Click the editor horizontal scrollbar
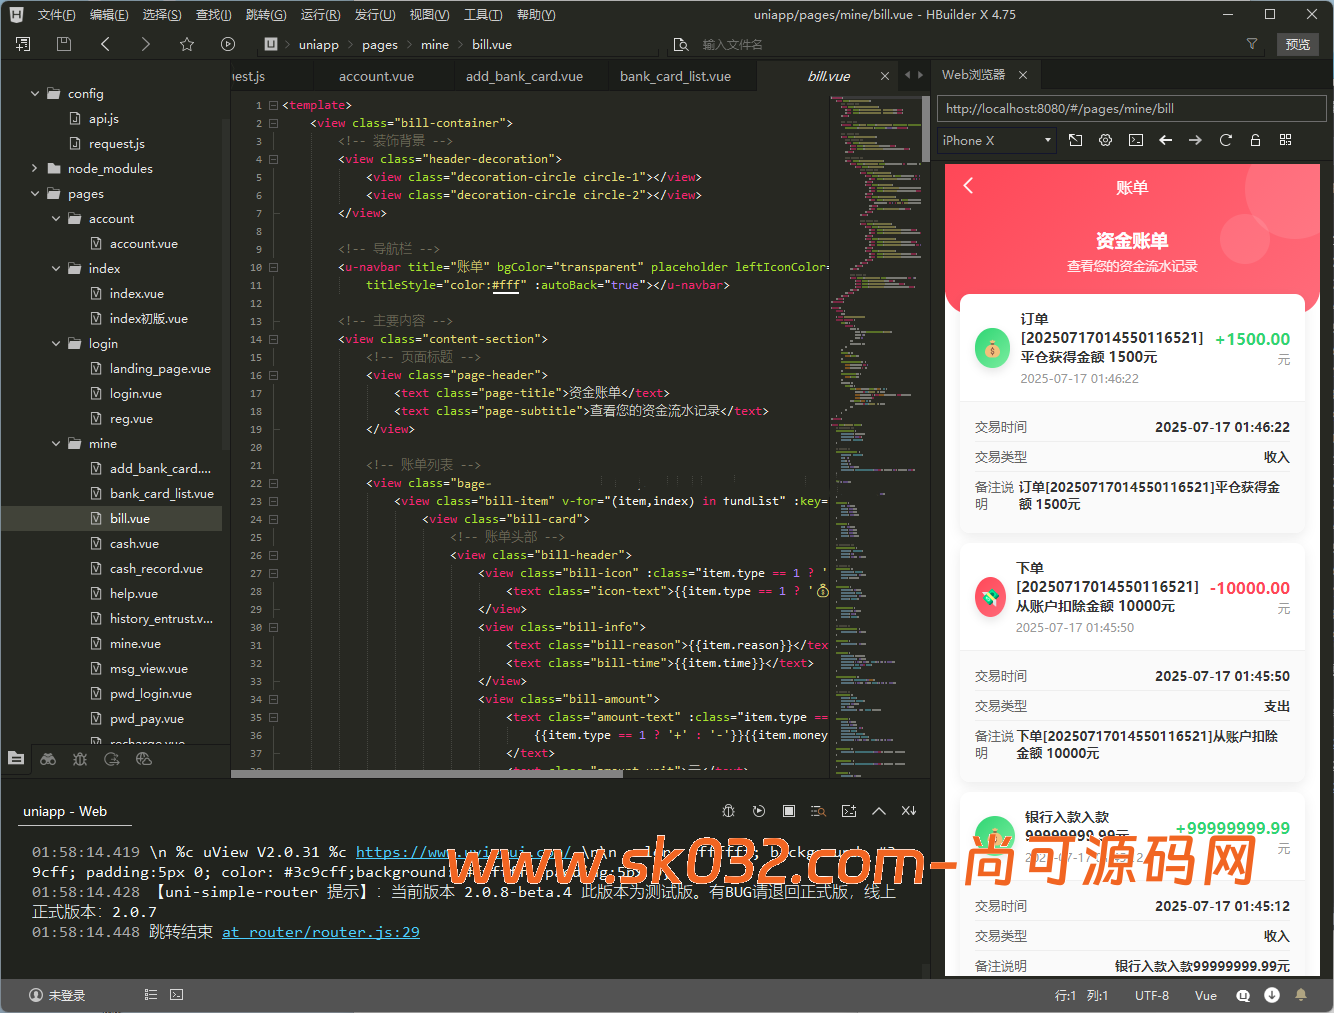 click(x=400, y=773)
